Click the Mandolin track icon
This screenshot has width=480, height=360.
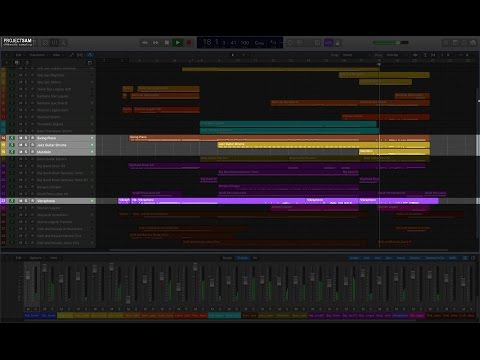click(x=12, y=152)
